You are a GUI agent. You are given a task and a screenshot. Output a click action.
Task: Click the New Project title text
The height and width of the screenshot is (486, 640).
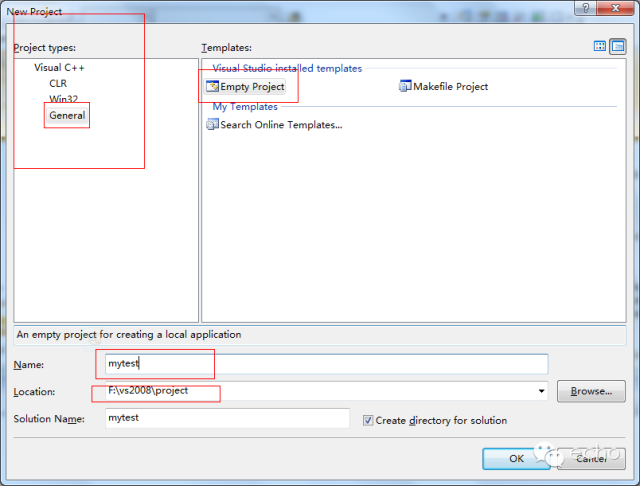pos(34,11)
